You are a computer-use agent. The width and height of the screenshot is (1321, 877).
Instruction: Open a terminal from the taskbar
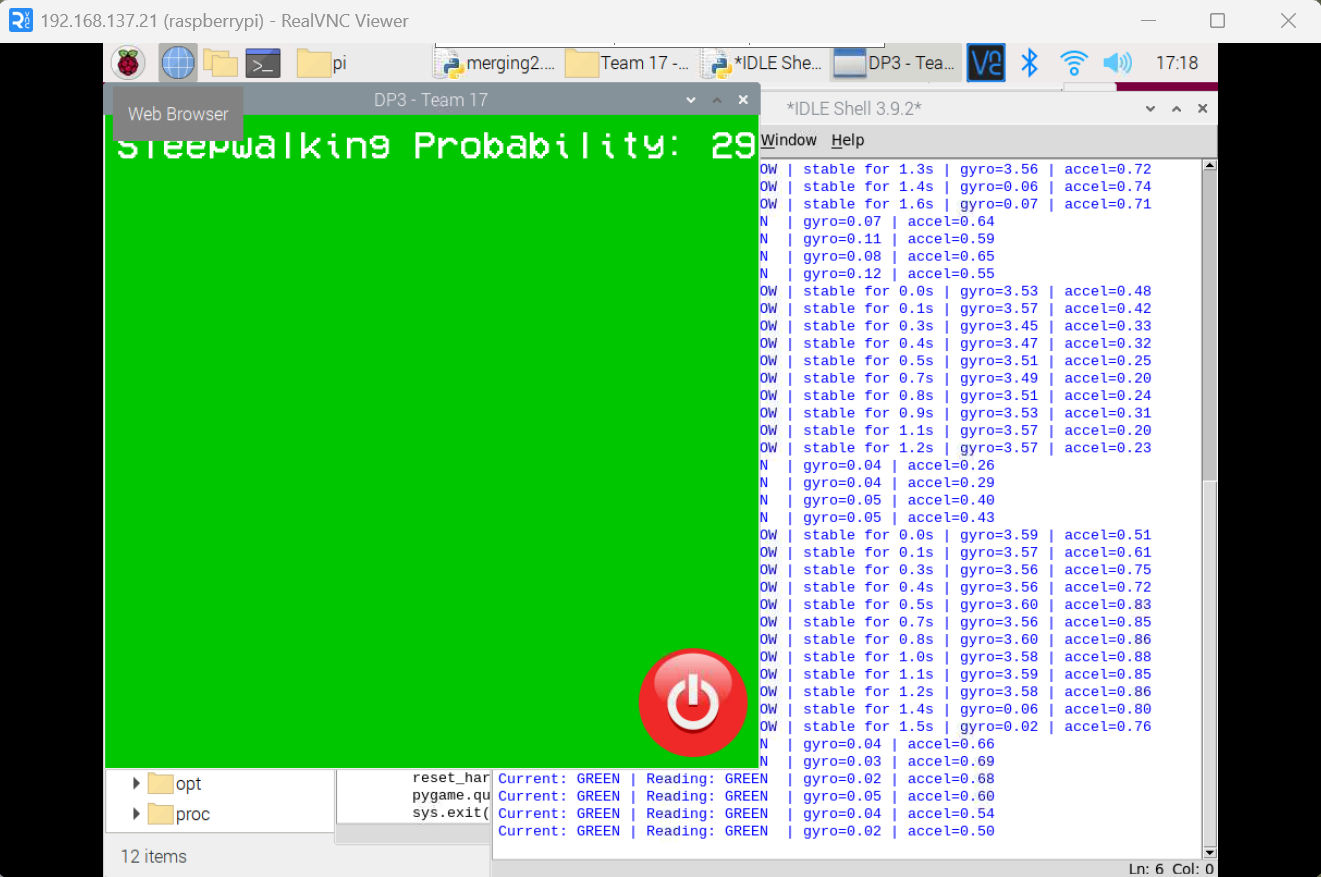point(262,62)
